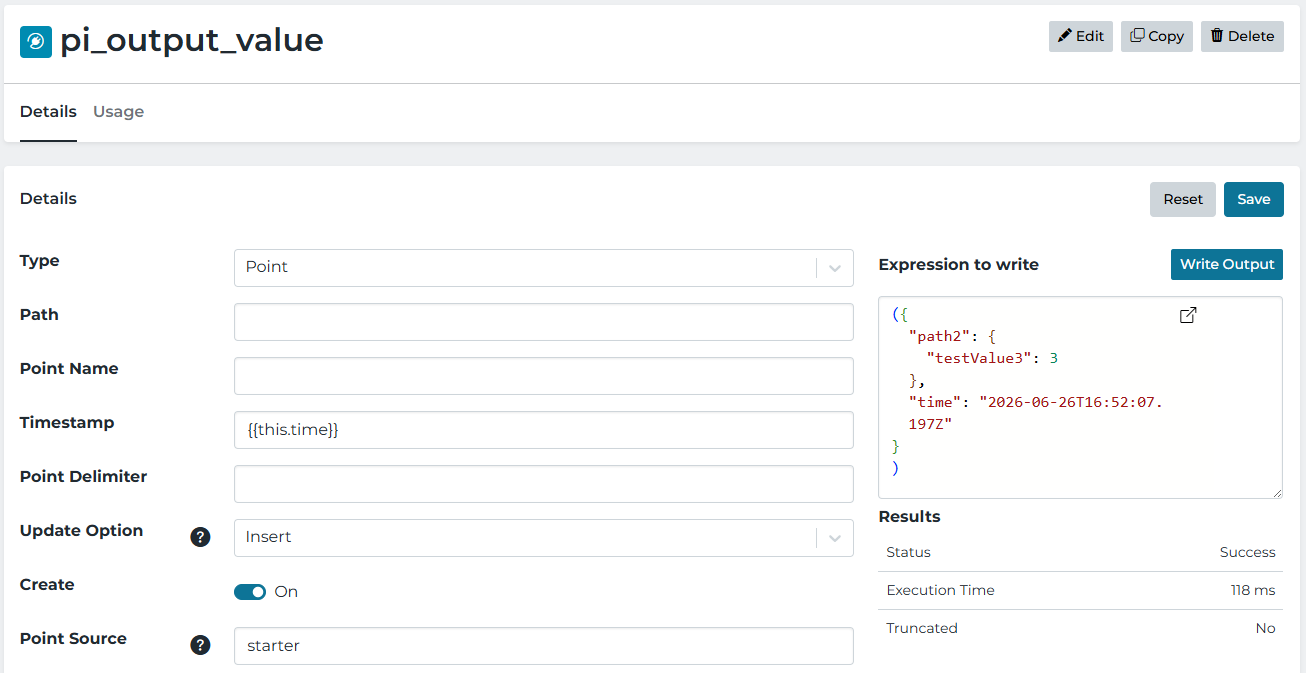This screenshot has width=1306, height=673.
Task: Reset the Details form
Action: tap(1183, 199)
